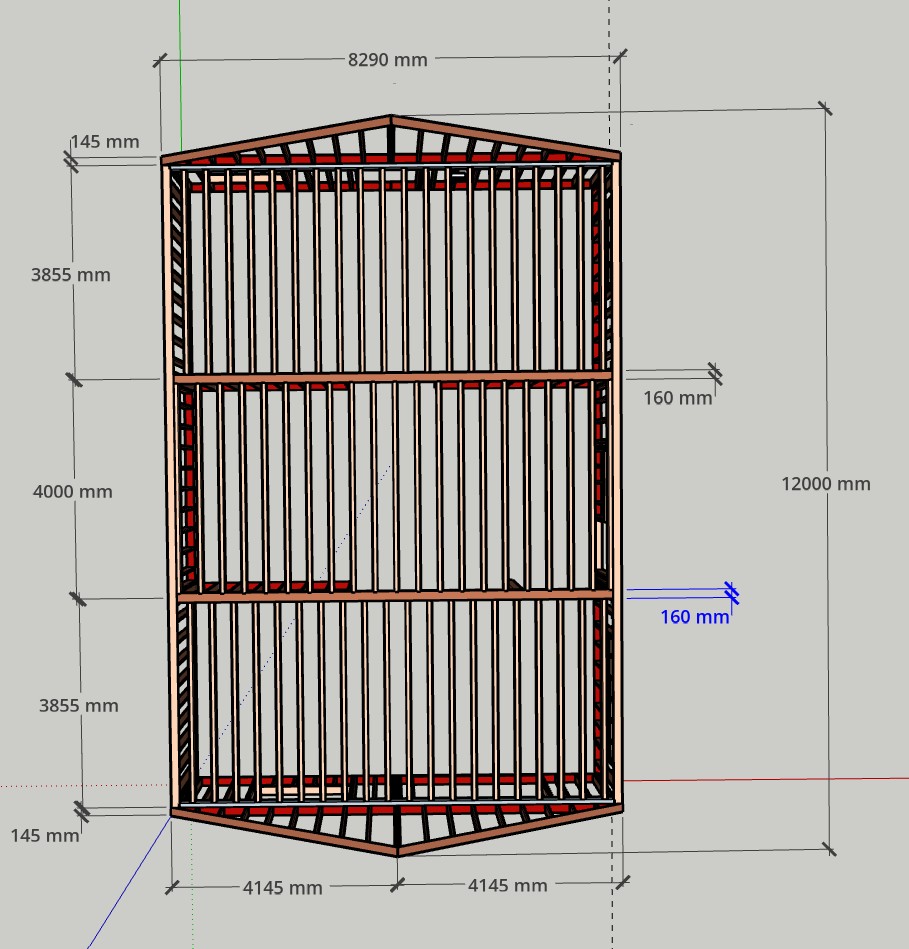The image size is (909, 949).
Task: Select the bottom ridge apex point
Action: click(397, 853)
